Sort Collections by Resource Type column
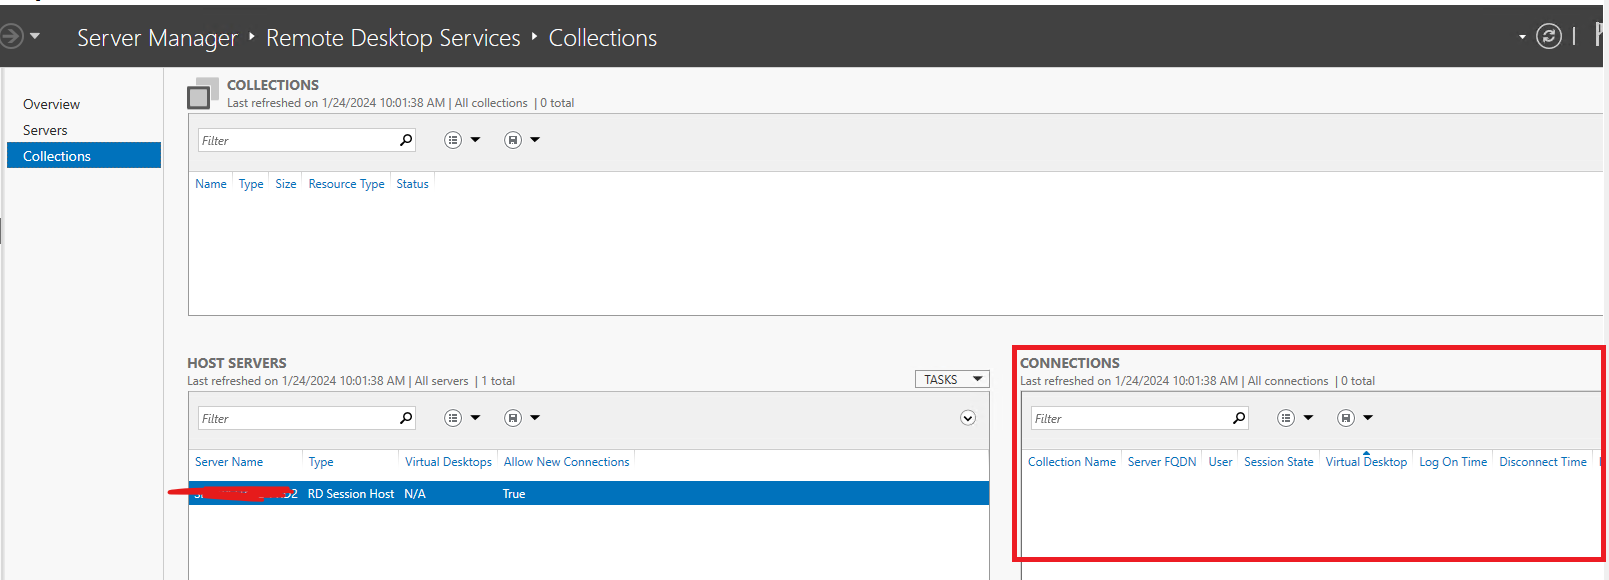1609x580 pixels. 346,184
